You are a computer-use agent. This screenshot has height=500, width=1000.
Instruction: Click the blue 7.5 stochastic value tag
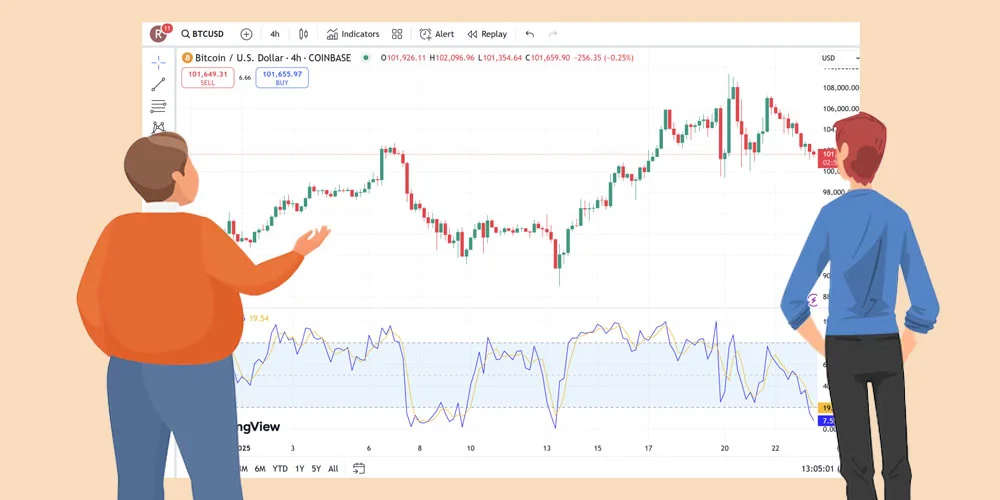pos(827,420)
